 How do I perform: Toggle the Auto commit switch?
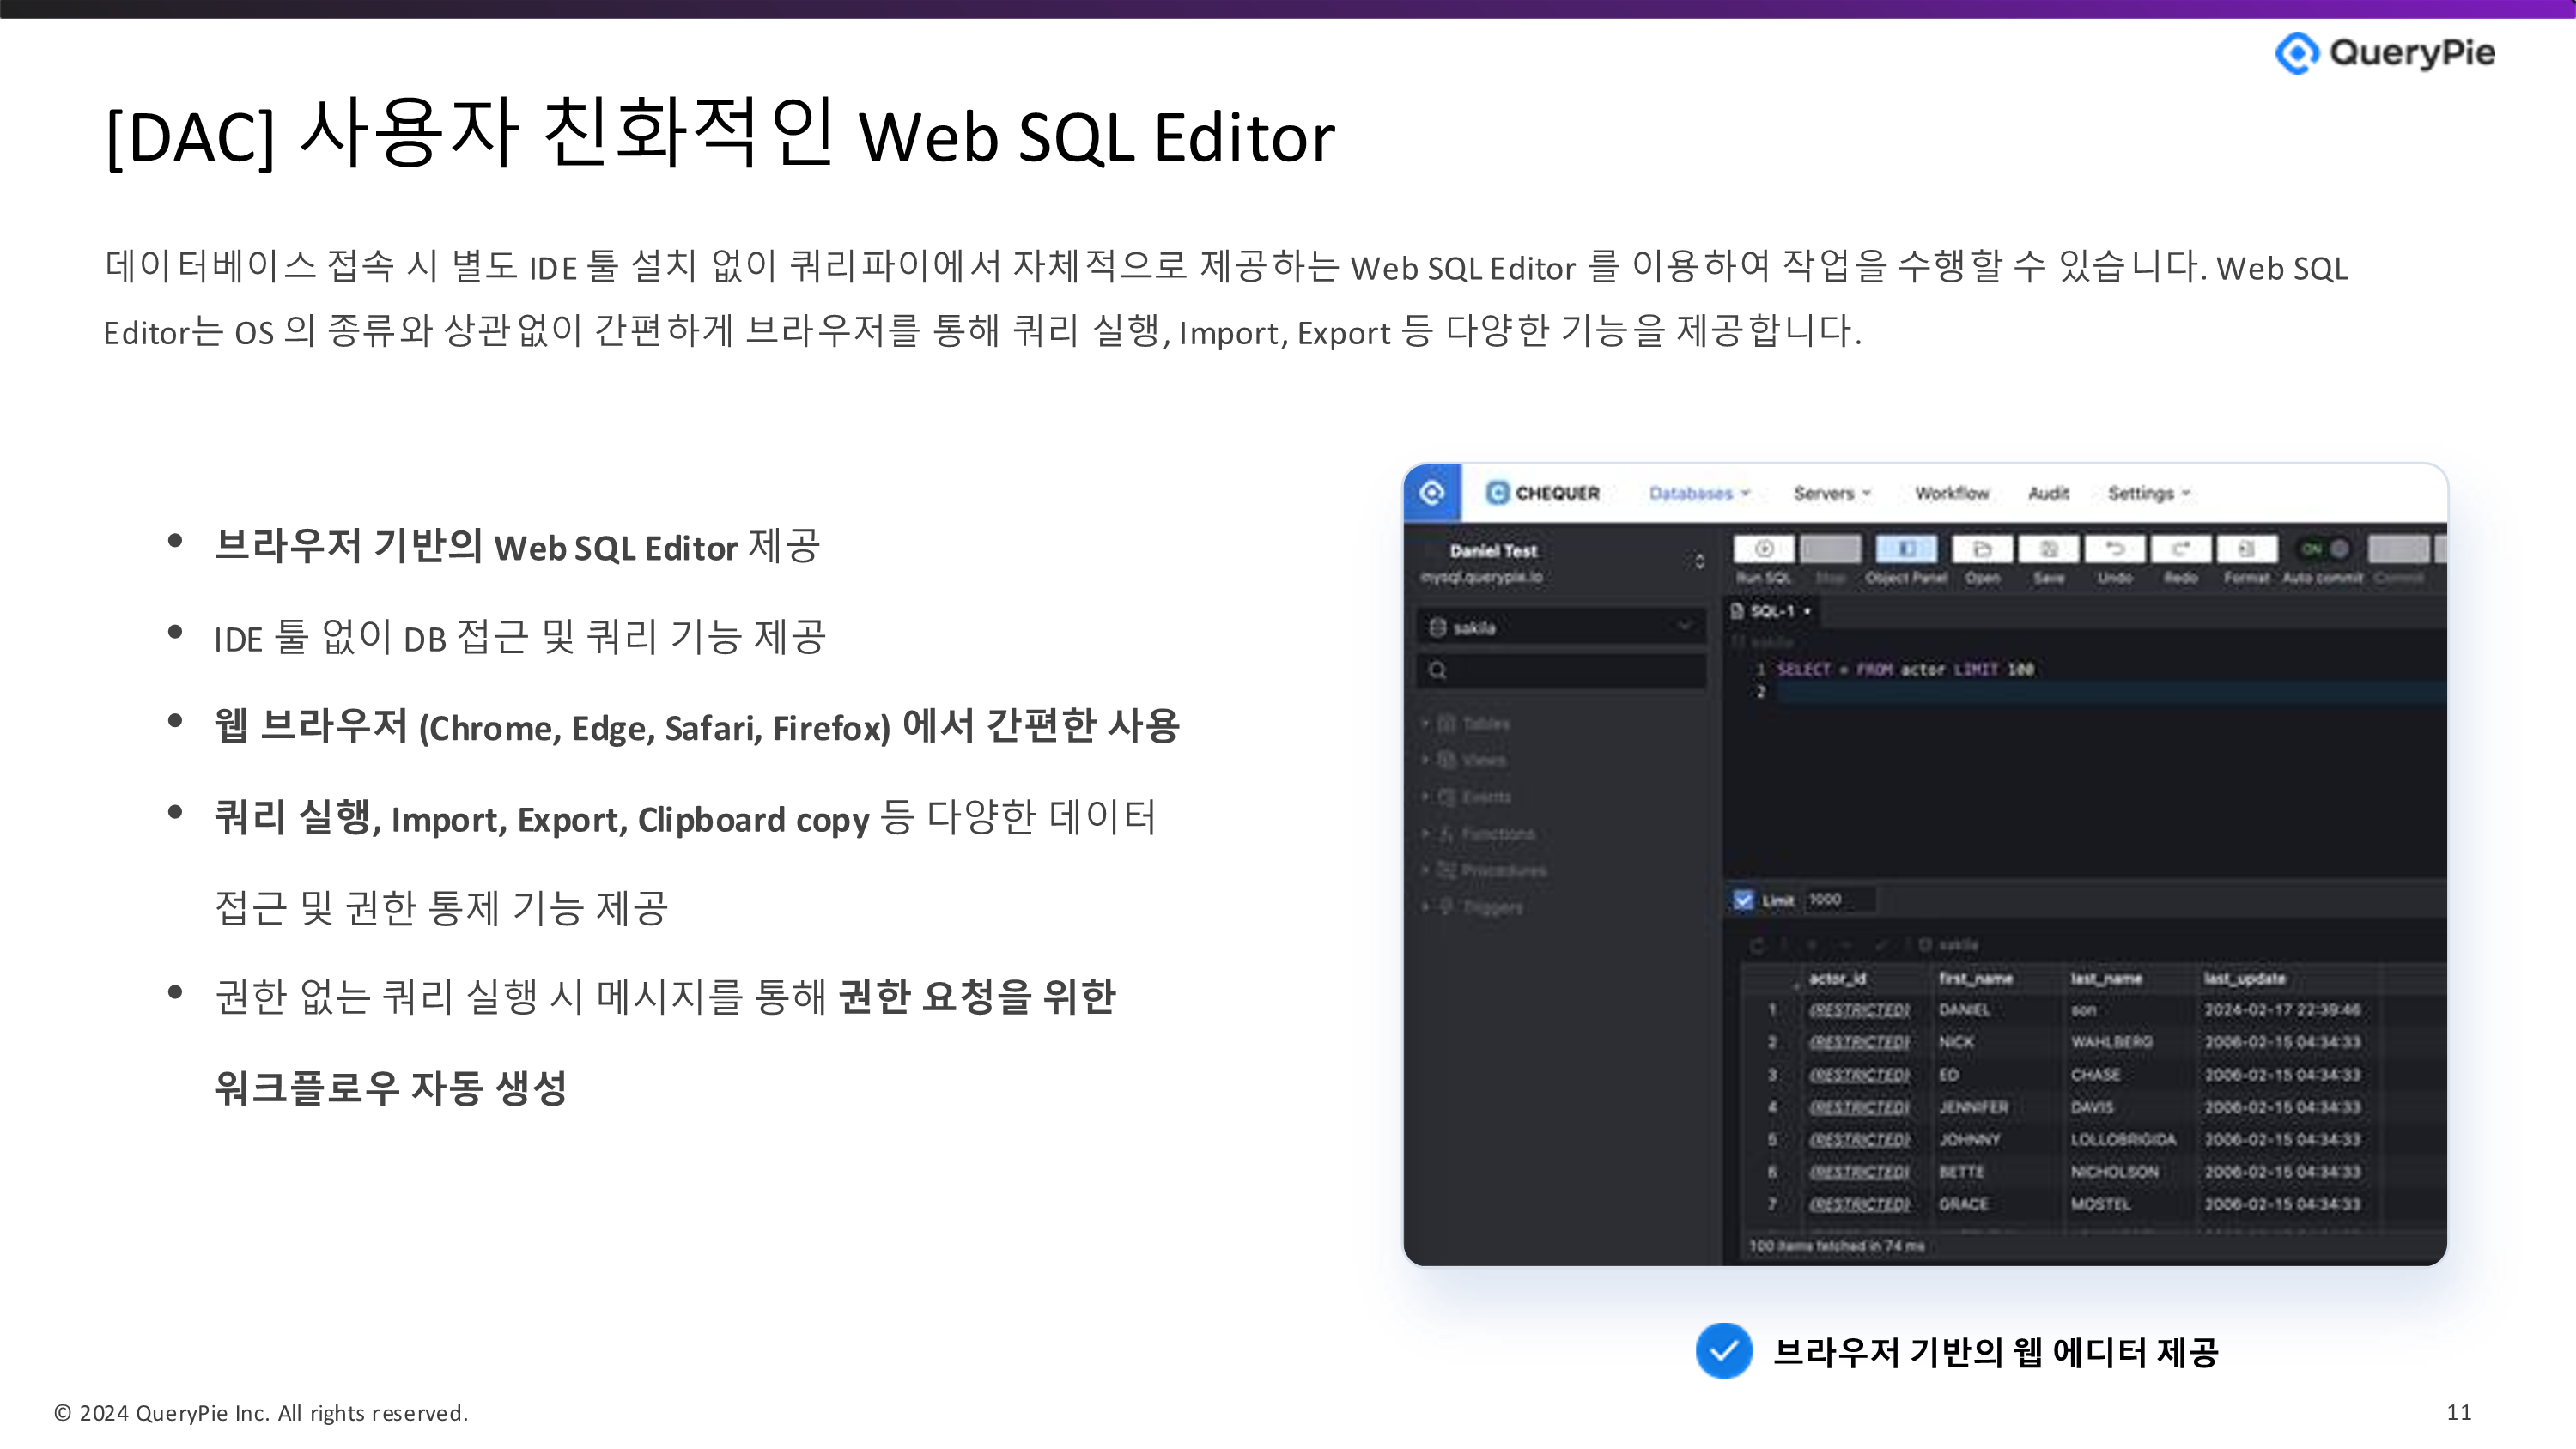point(2325,549)
